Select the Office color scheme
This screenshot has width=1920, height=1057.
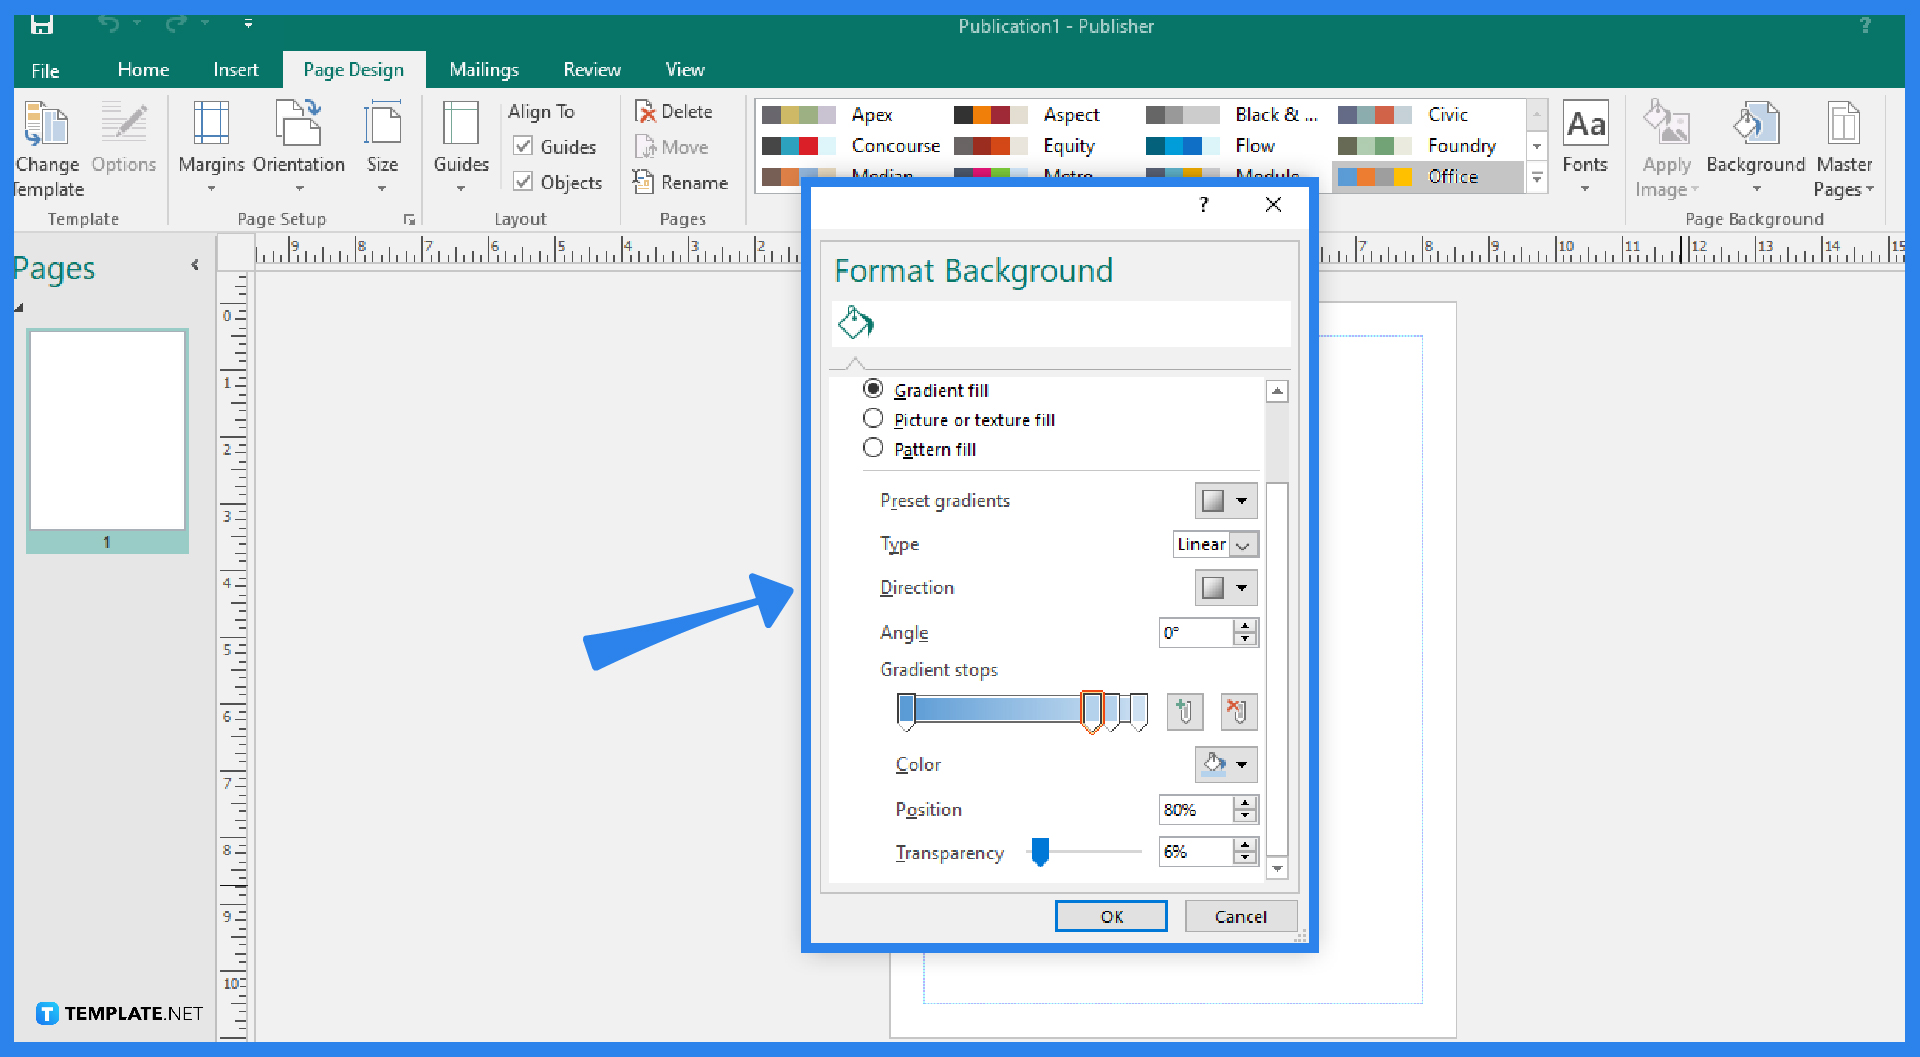[x=1428, y=176]
